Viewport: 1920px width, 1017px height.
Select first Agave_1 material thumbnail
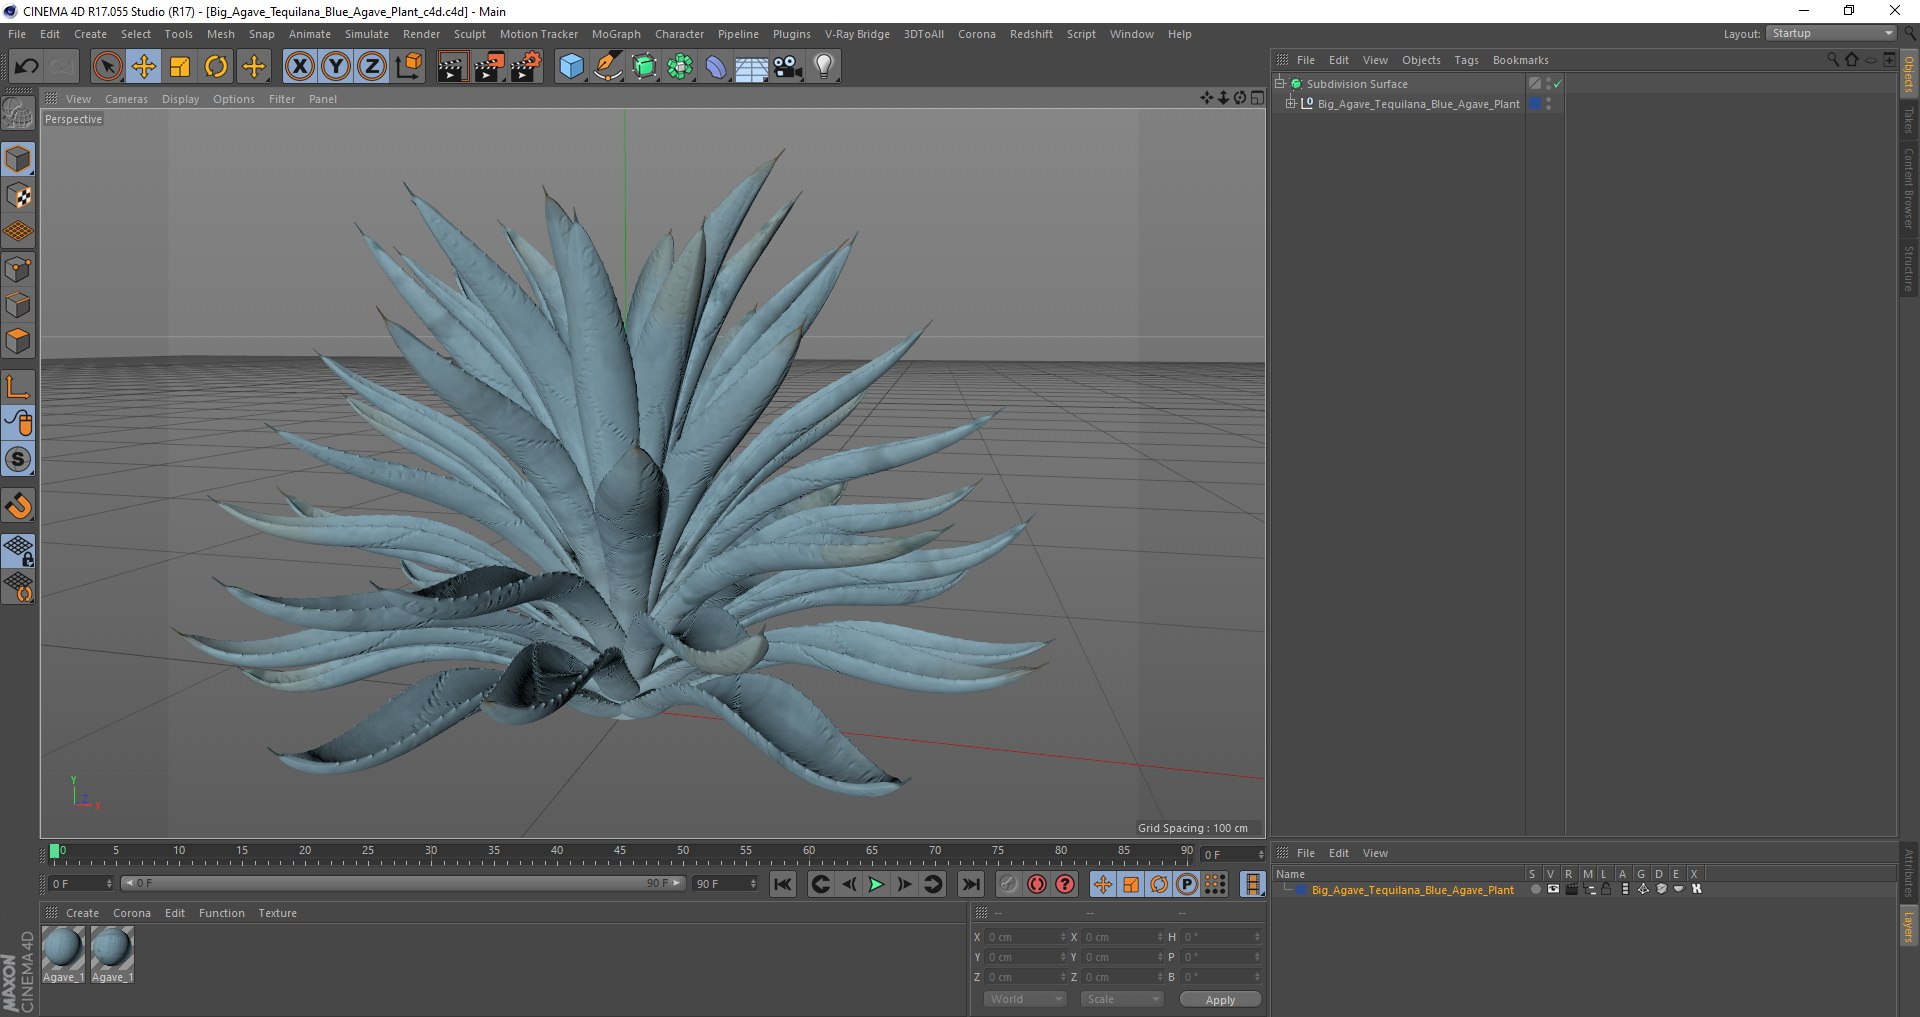[x=63, y=954]
